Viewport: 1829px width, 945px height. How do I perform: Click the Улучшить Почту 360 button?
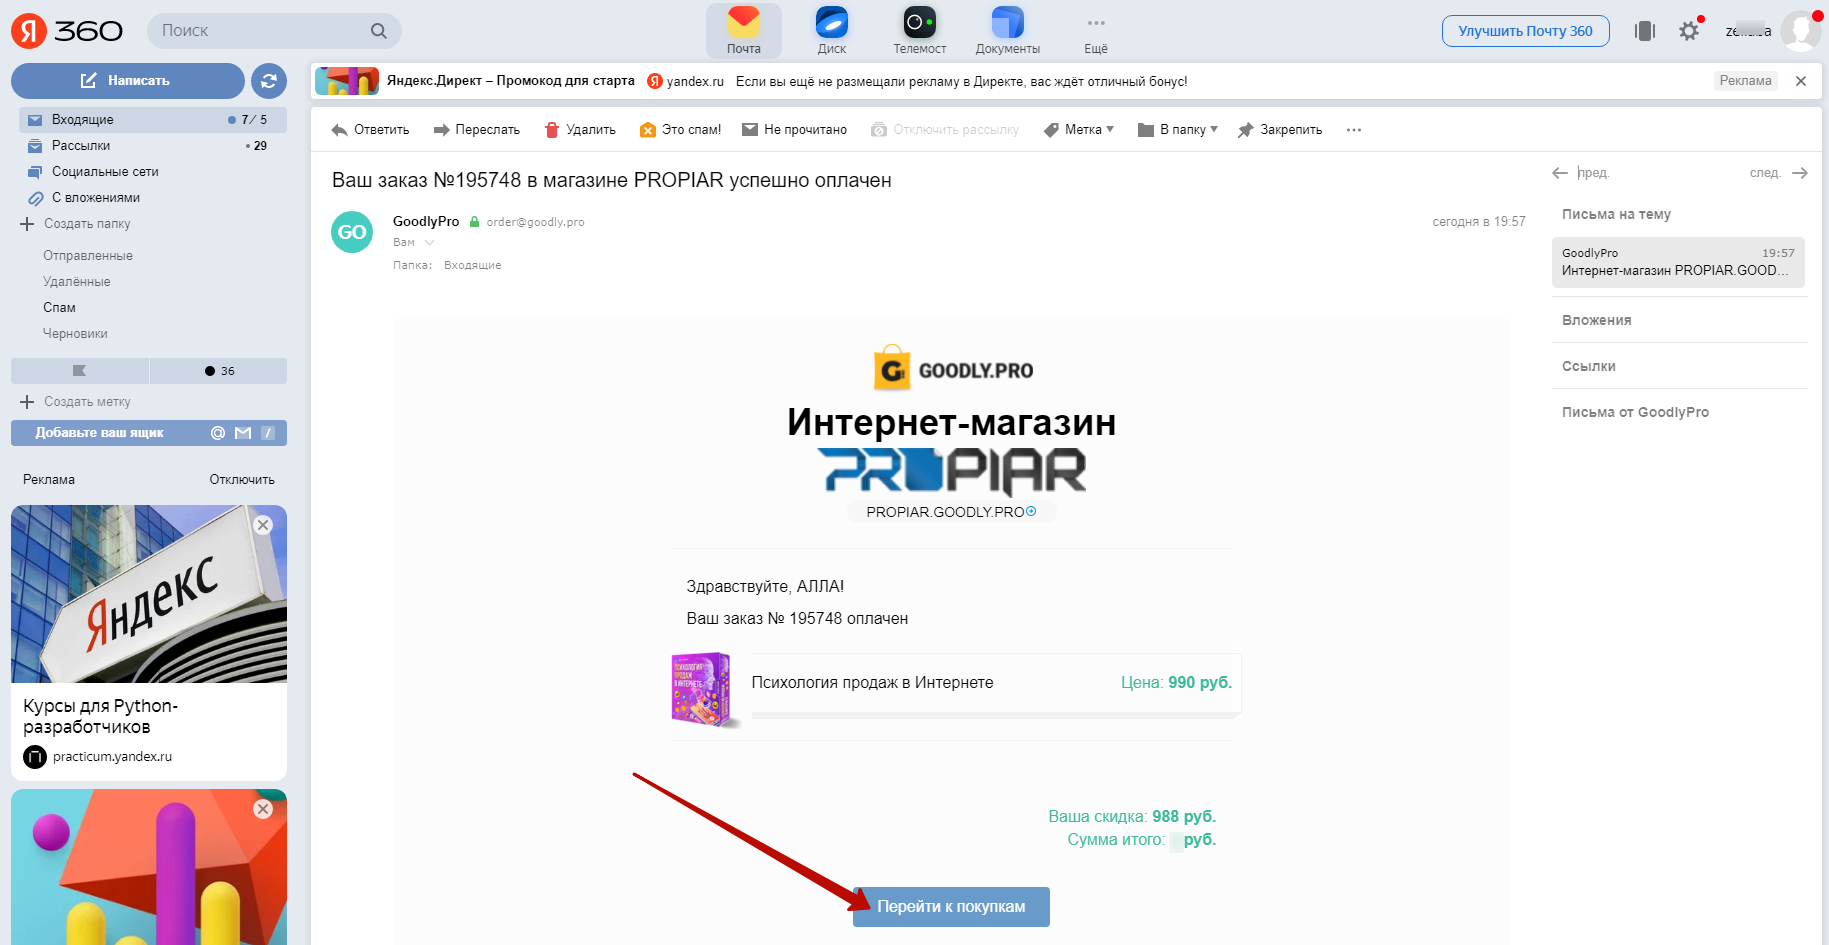[1525, 31]
